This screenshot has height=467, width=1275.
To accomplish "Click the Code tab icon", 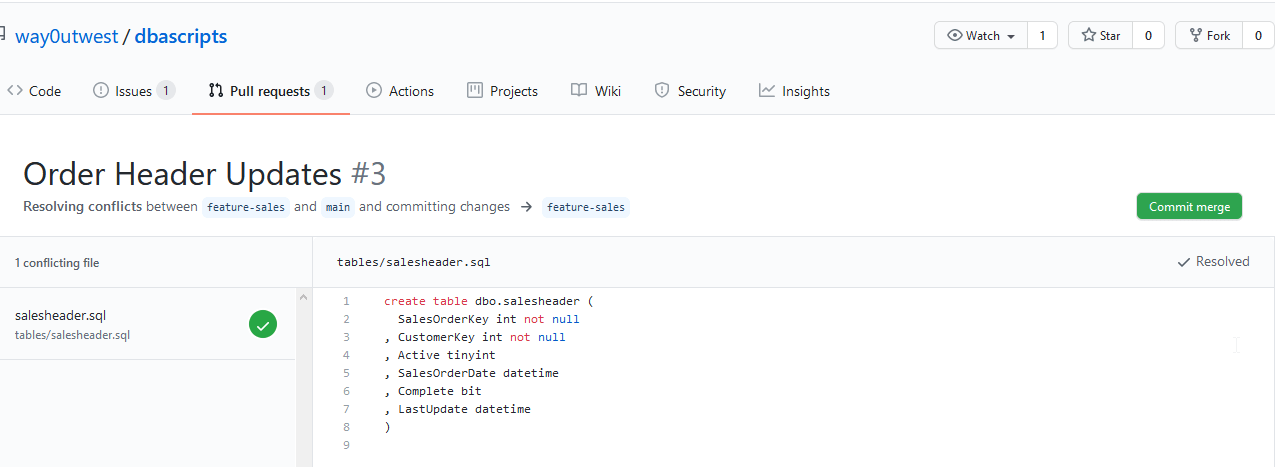I will [15, 91].
